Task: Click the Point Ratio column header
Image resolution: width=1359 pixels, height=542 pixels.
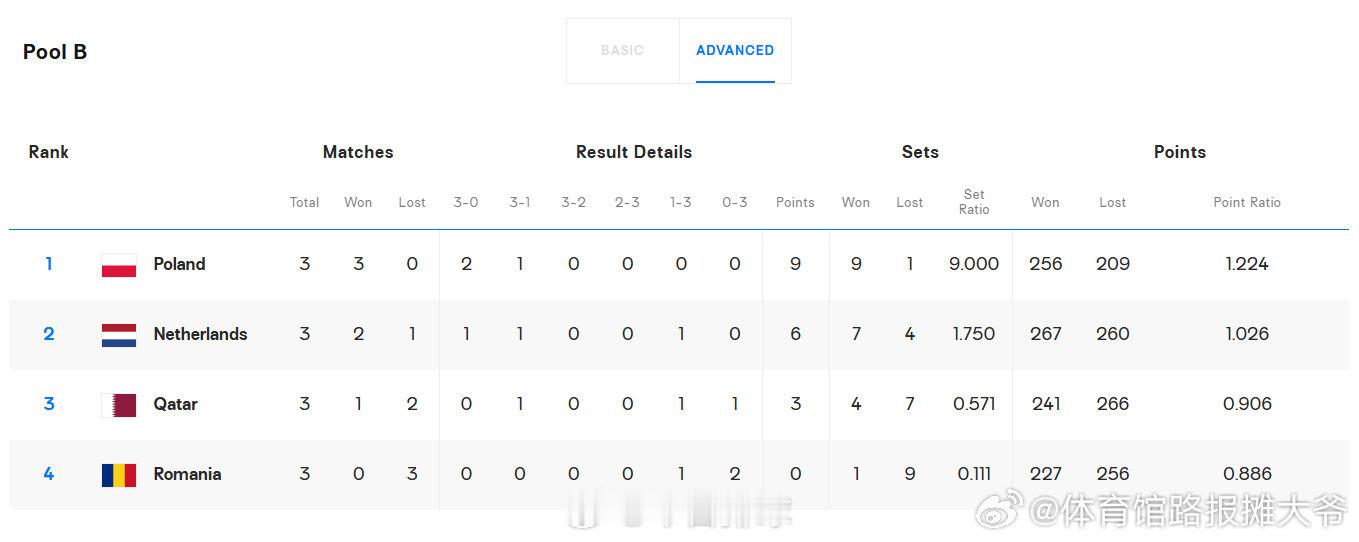Action: tap(1247, 202)
